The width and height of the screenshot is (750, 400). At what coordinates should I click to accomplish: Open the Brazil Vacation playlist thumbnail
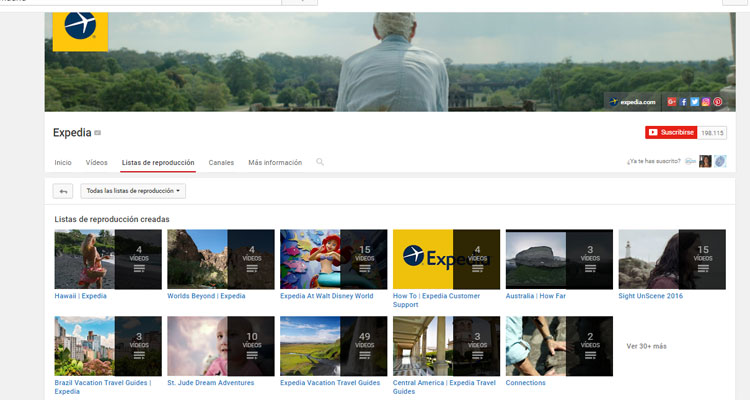pyautogui.click(x=108, y=346)
